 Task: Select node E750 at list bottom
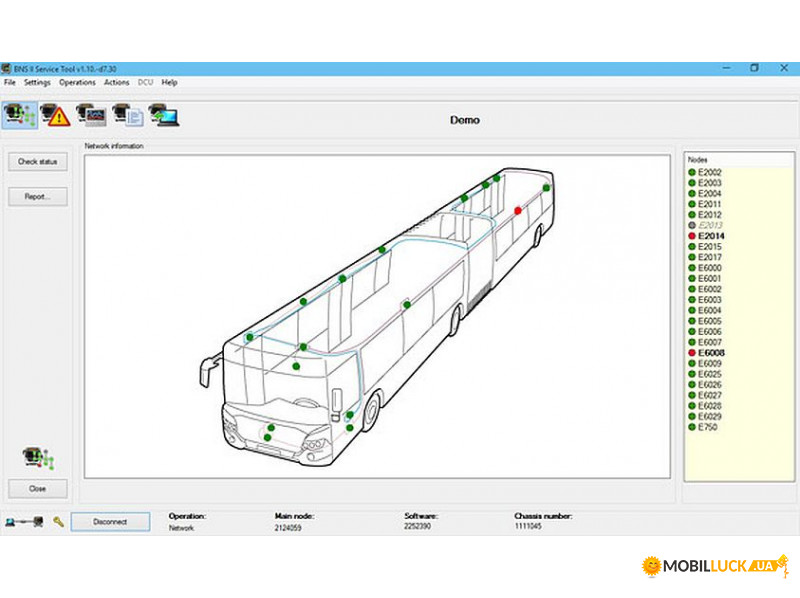707,427
